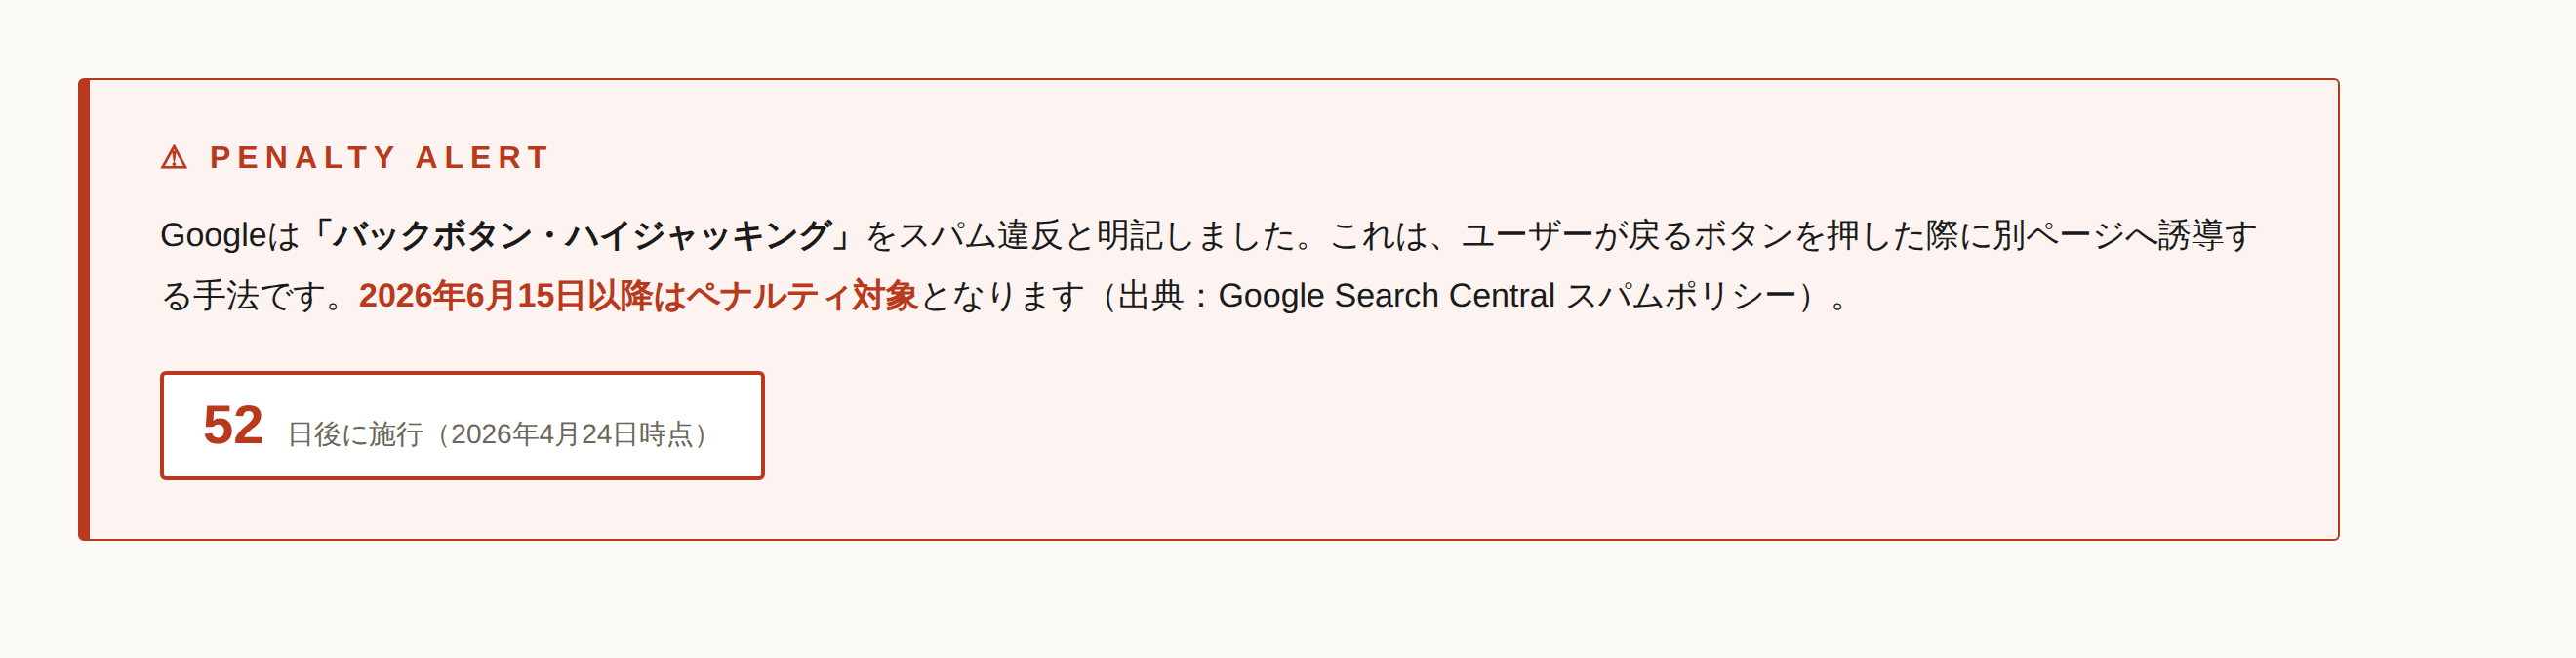Click the となります text after the red date
Image resolution: width=2576 pixels, height=658 pixels.
pos(1002,295)
